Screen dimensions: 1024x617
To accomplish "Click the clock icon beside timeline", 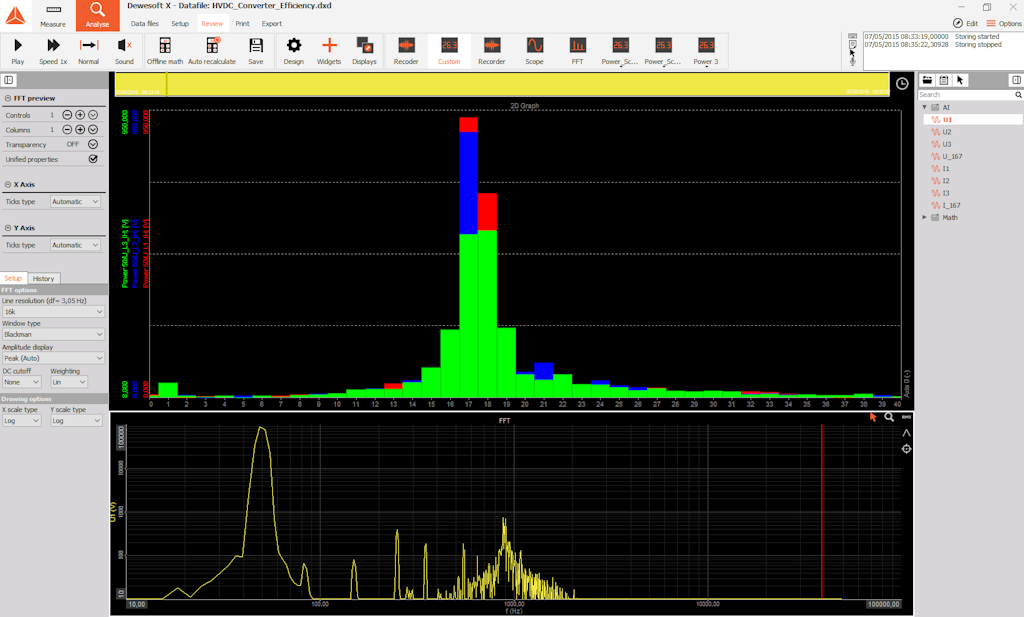I will 902,84.
